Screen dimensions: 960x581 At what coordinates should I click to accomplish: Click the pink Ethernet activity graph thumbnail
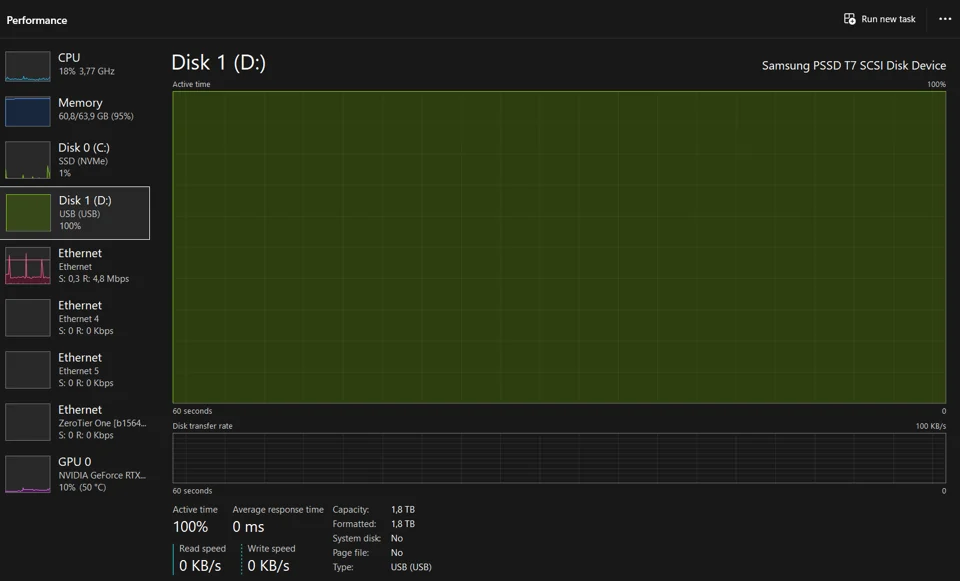pyautogui.click(x=28, y=265)
